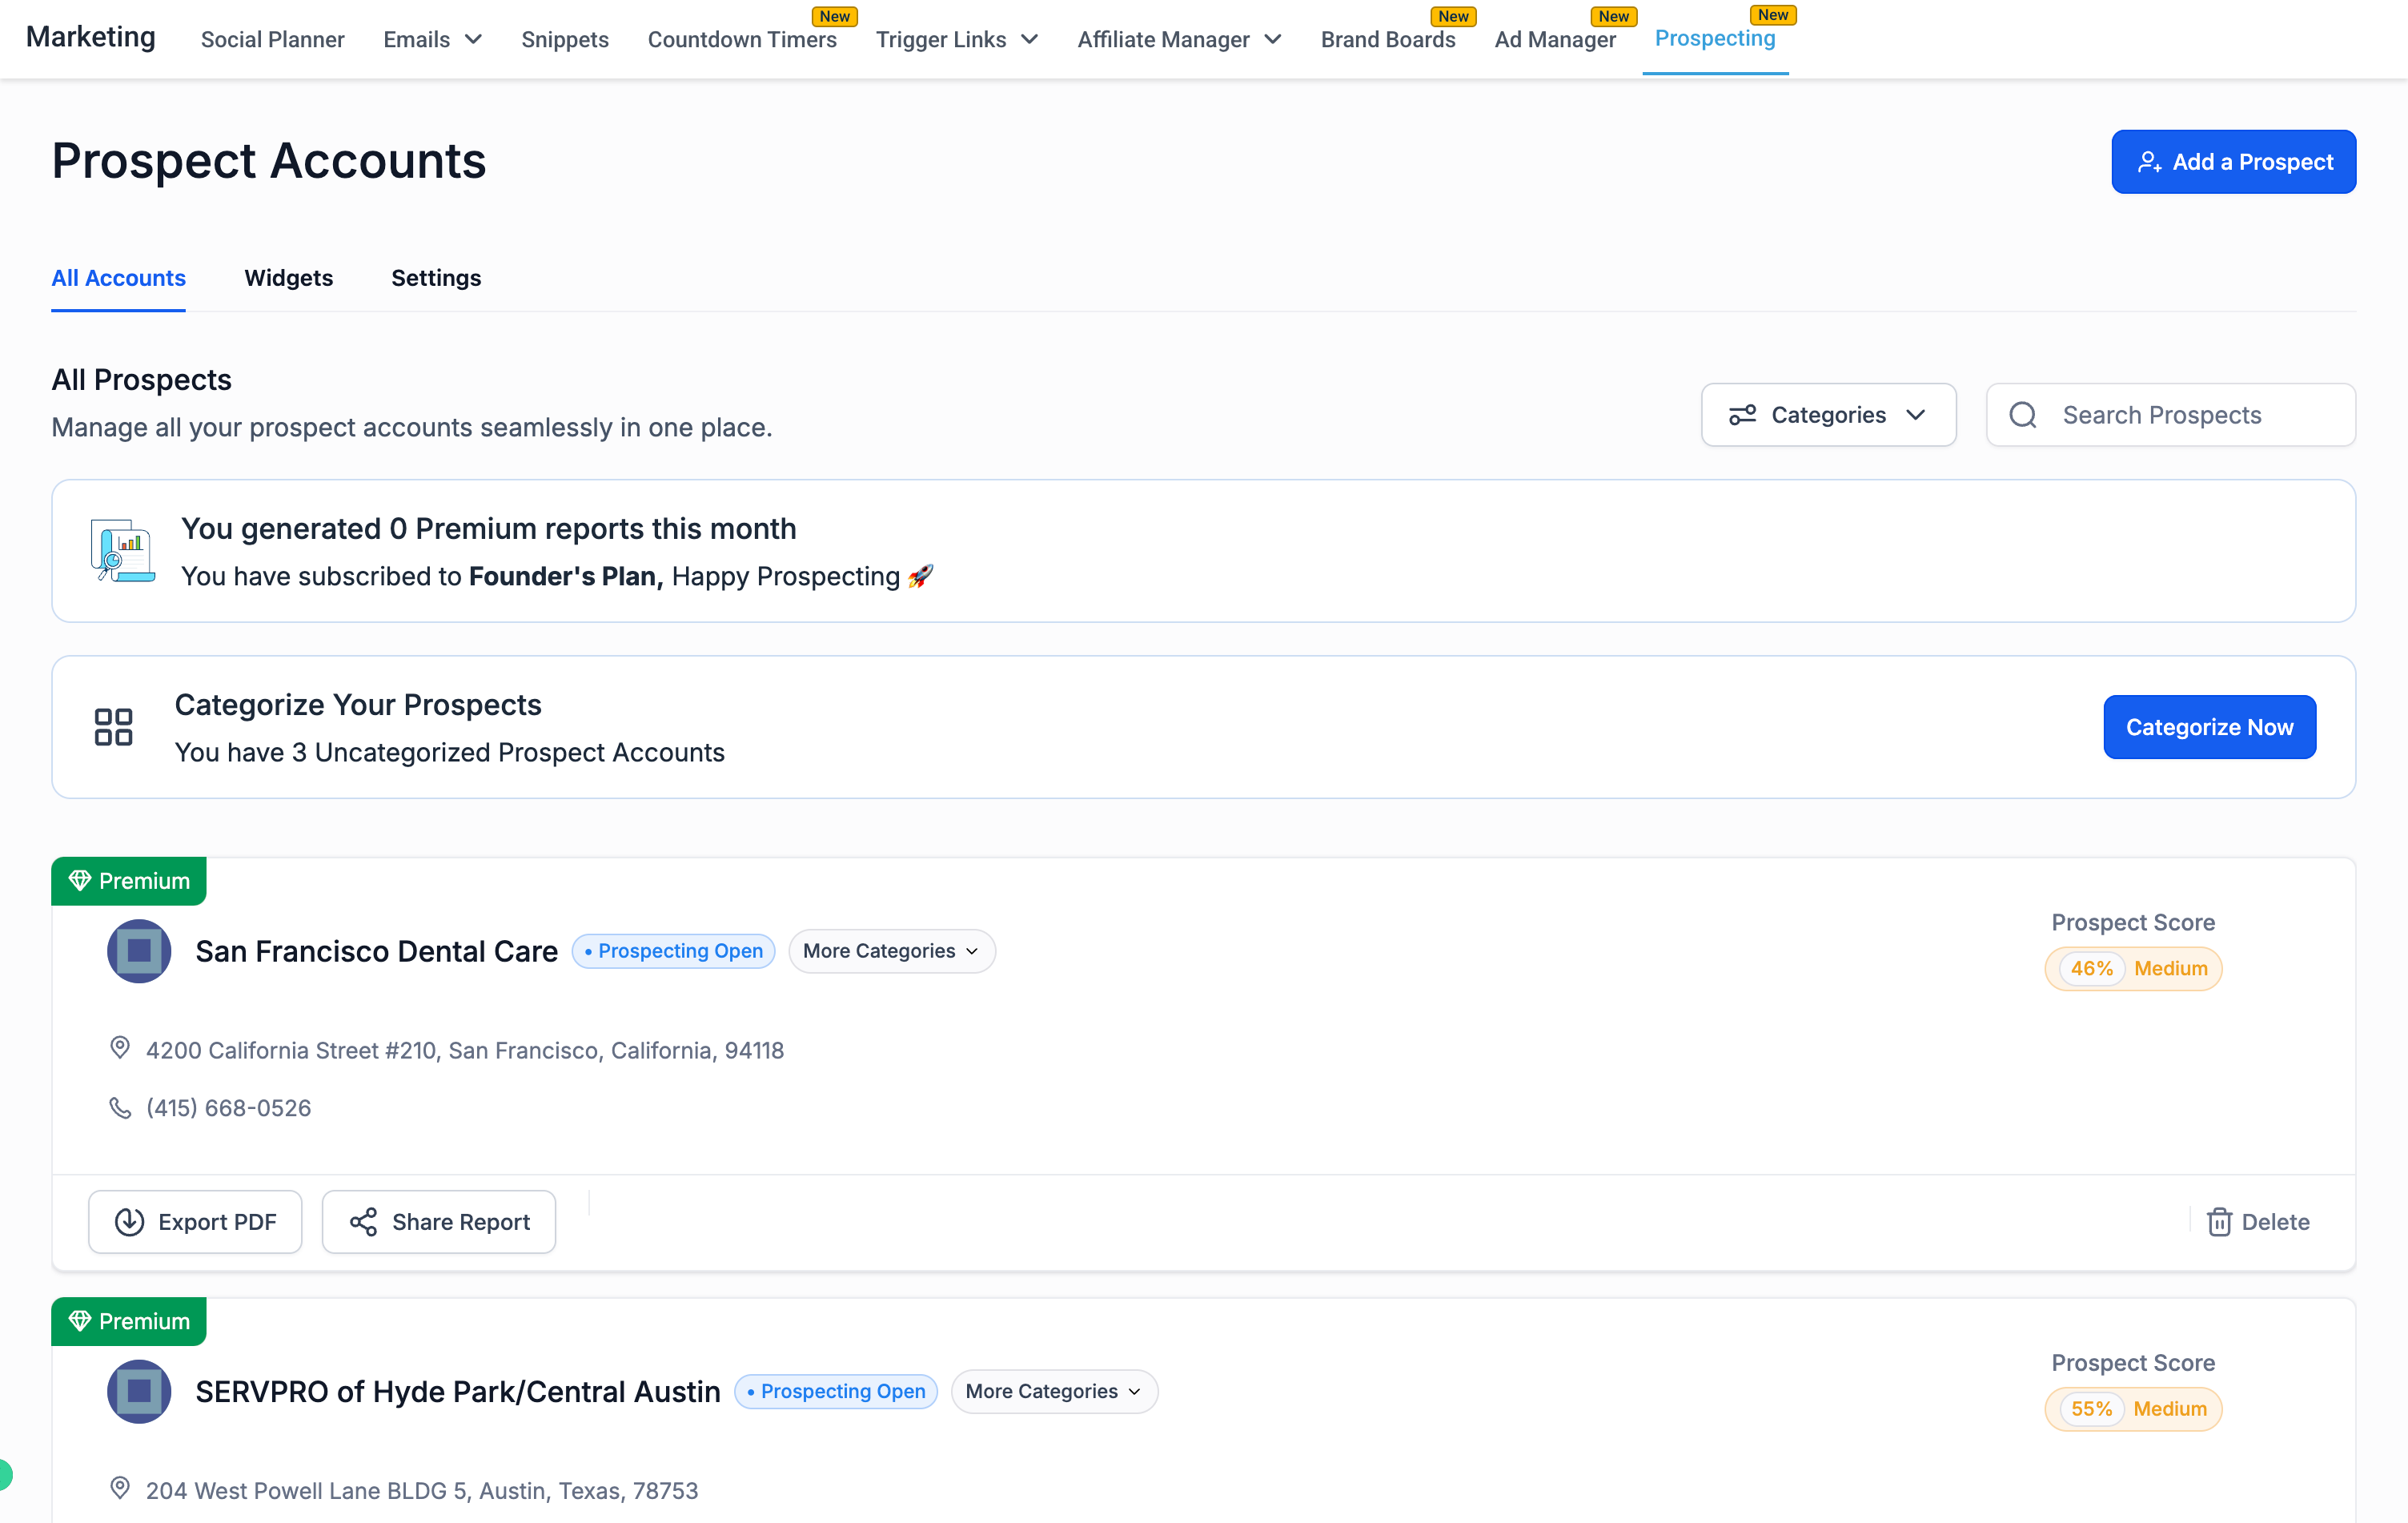The height and width of the screenshot is (1523, 2408).
Task: Click the trash icon for Delete
Action: [2219, 1222]
